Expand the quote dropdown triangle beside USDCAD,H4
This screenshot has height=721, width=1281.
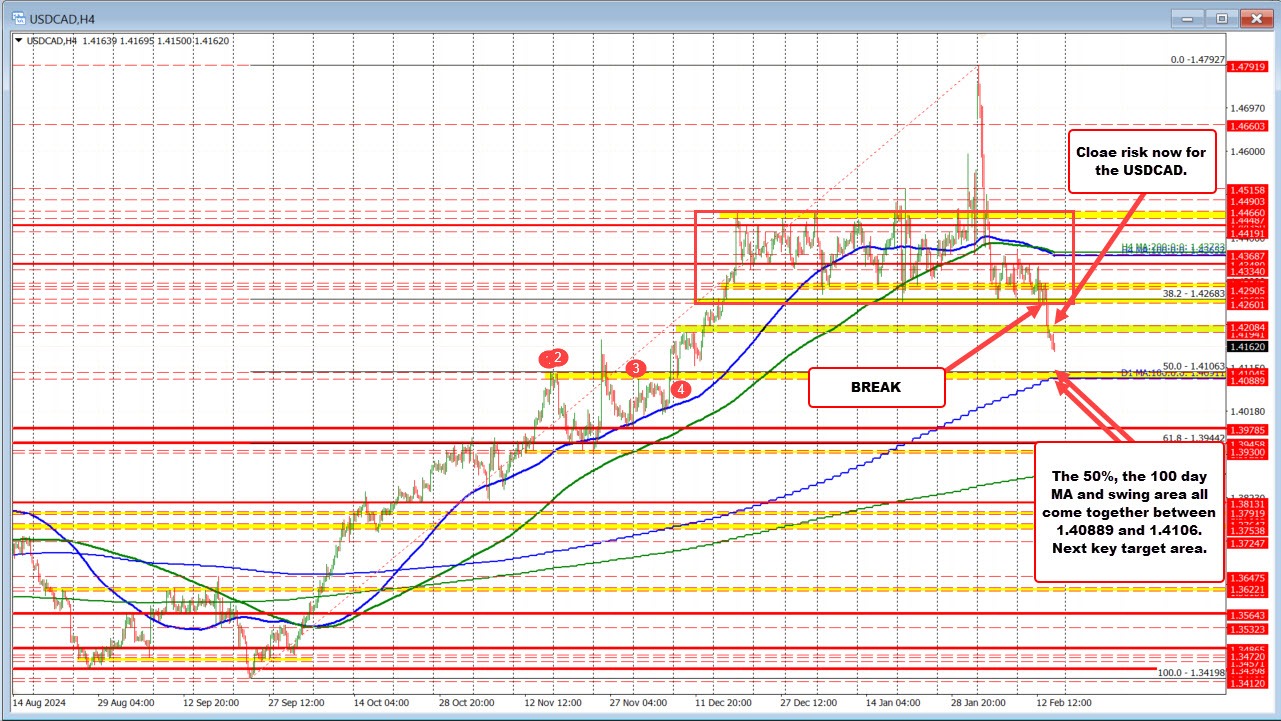(x=20, y=40)
